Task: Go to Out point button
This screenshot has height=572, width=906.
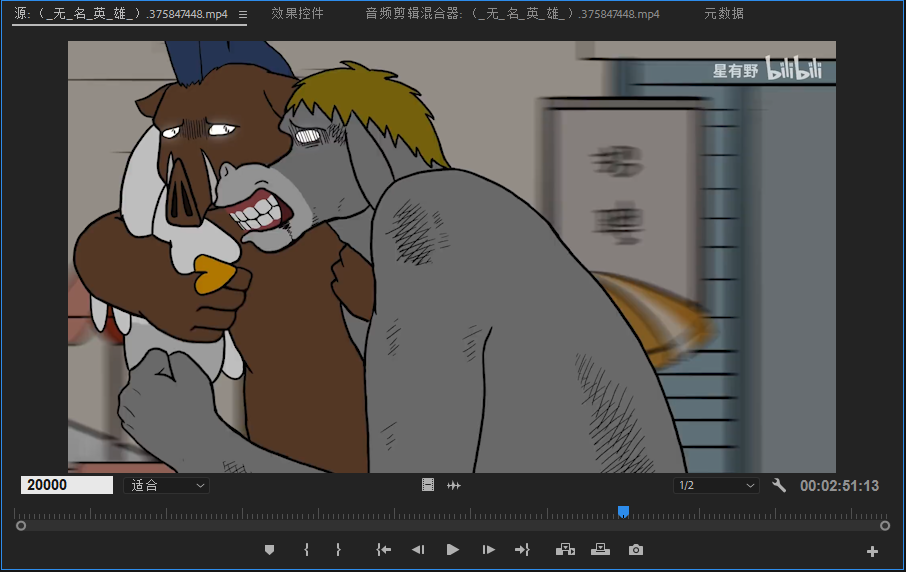Action: pyautogui.click(x=522, y=550)
